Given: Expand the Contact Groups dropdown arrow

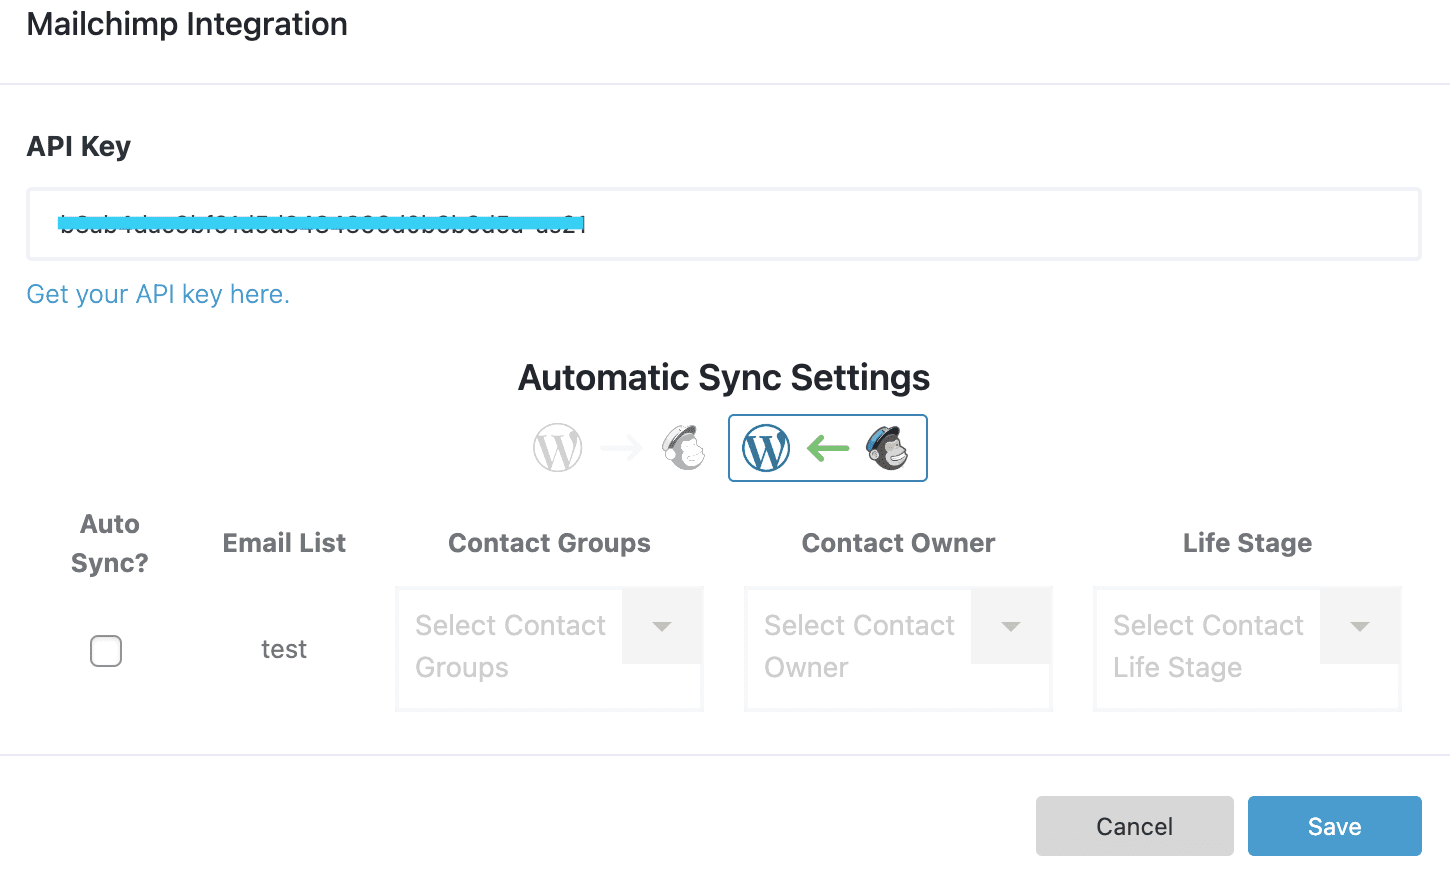Looking at the screenshot, I should click(x=661, y=627).
